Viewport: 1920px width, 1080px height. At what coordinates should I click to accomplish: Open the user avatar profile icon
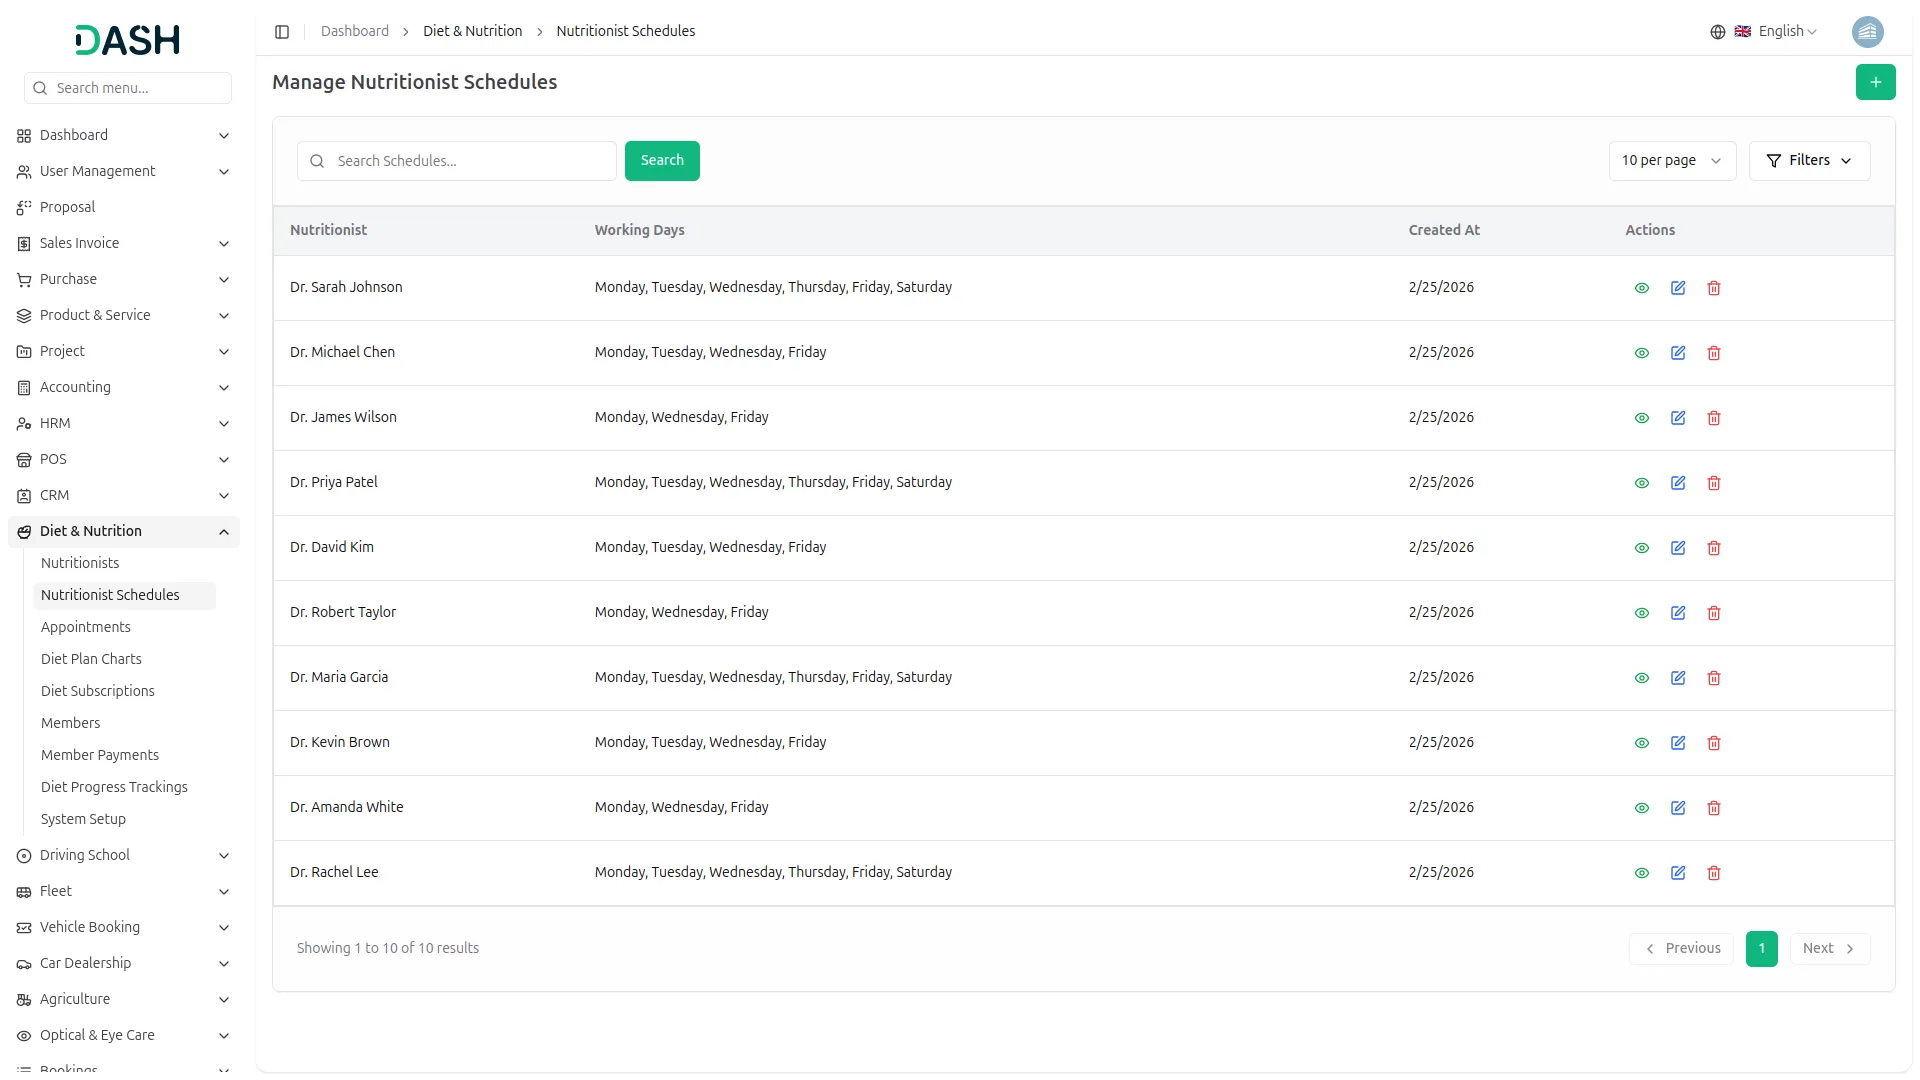(x=1867, y=32)
